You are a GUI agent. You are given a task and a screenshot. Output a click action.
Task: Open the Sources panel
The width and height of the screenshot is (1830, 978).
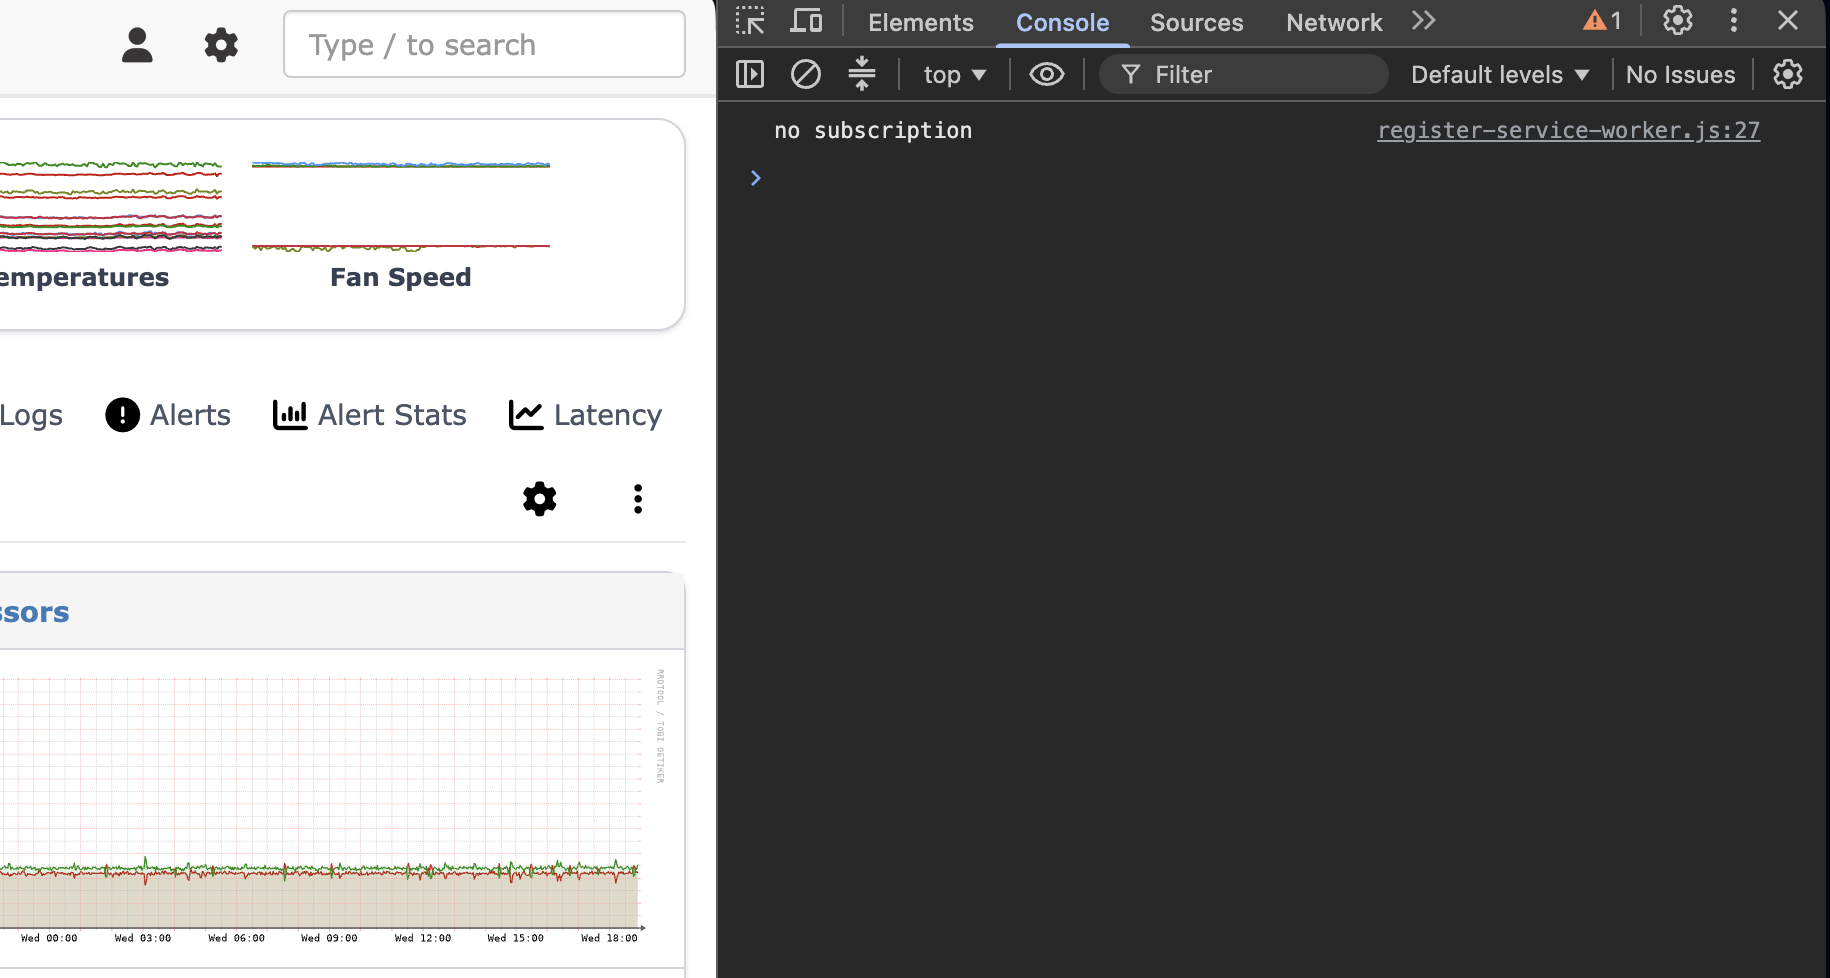click(x=1197, y=22)
